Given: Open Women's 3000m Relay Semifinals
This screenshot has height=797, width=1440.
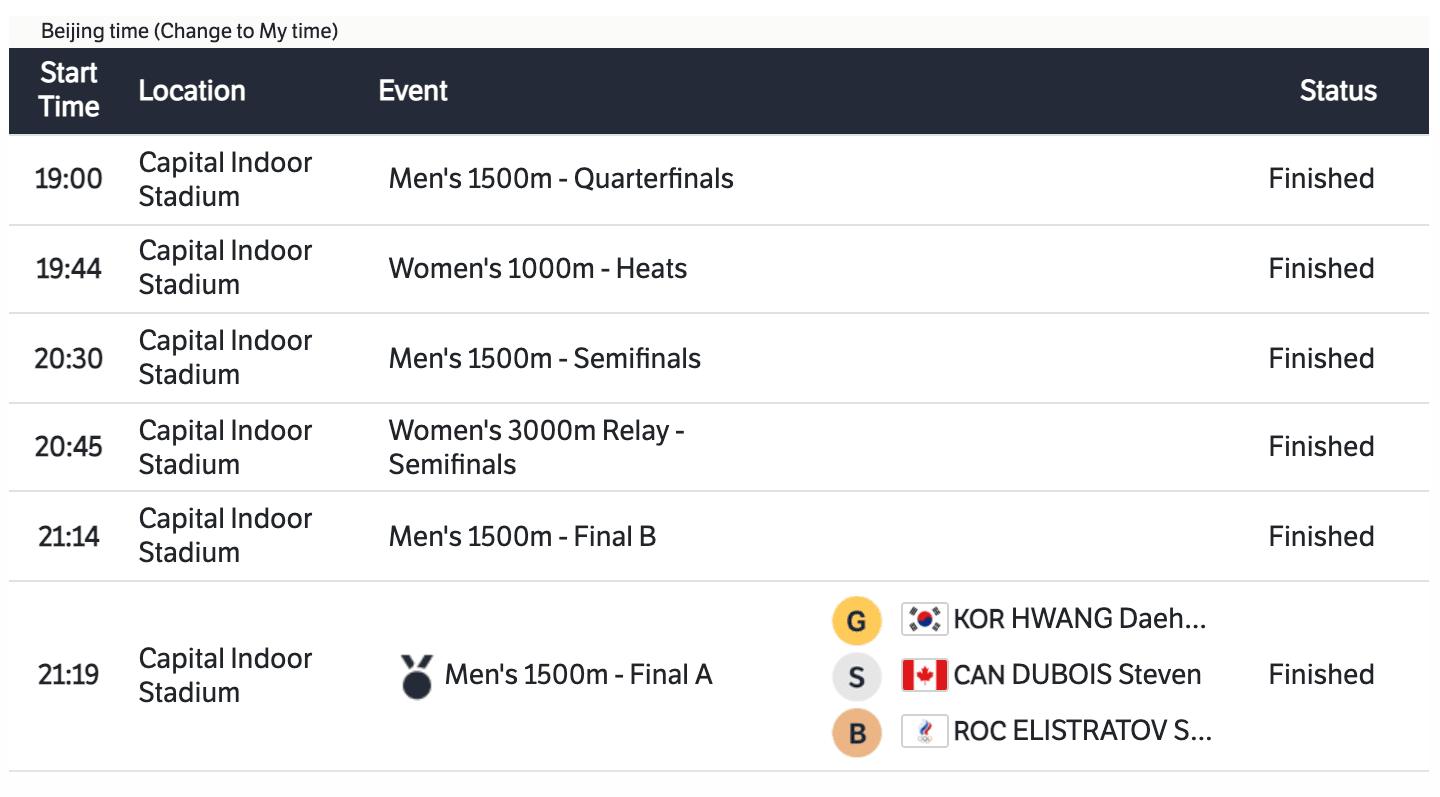Looking at the screenshot, I should click(536, 447).
